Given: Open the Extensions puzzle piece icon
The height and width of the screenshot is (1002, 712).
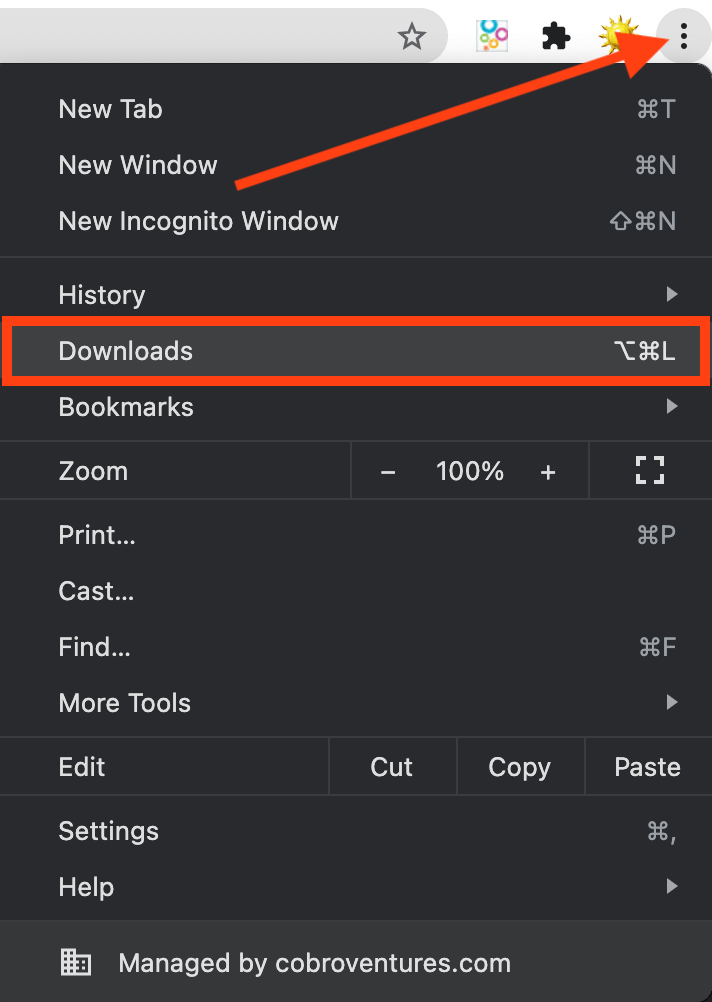Looking at the screenshot, I should 555,36.
